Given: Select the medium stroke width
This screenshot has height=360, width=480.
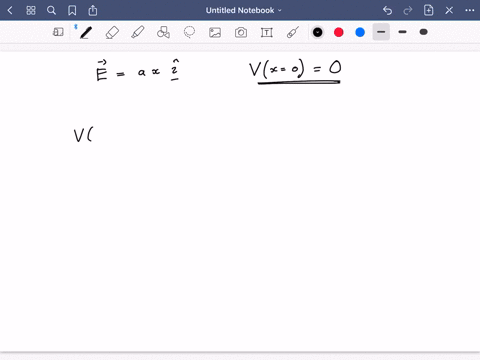Looking at the screenshot, I should [x=402, y=32].
